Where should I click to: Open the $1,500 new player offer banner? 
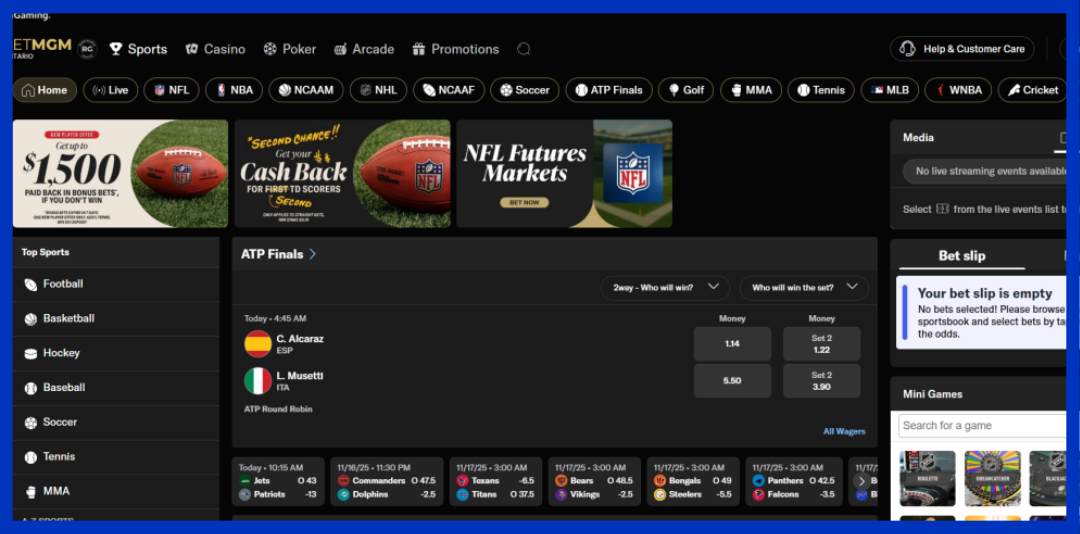click(121, 174)
